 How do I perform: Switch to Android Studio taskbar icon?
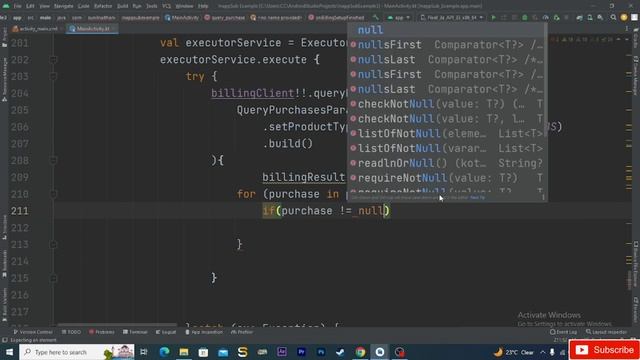[x=380, y=352]
